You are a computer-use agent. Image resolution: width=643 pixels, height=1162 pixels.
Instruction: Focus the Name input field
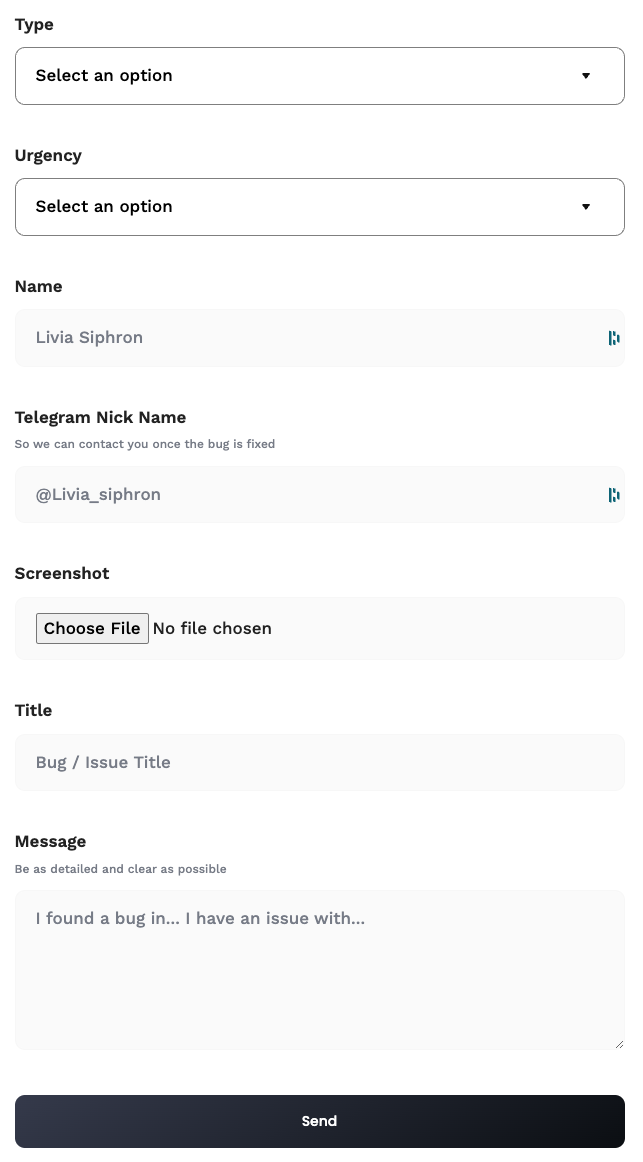[x=300, y=338]
